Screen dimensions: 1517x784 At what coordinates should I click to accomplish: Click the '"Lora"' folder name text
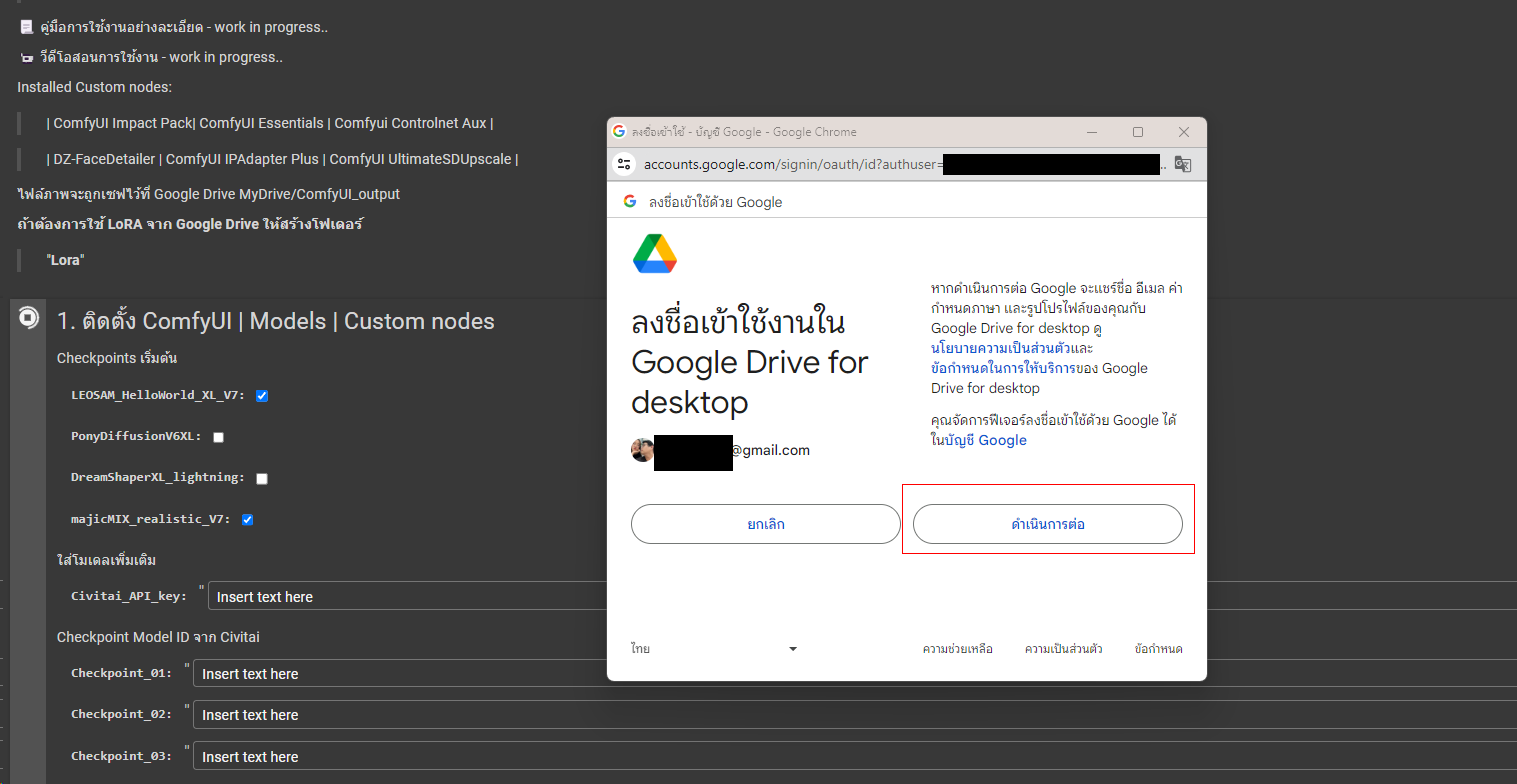66,259
